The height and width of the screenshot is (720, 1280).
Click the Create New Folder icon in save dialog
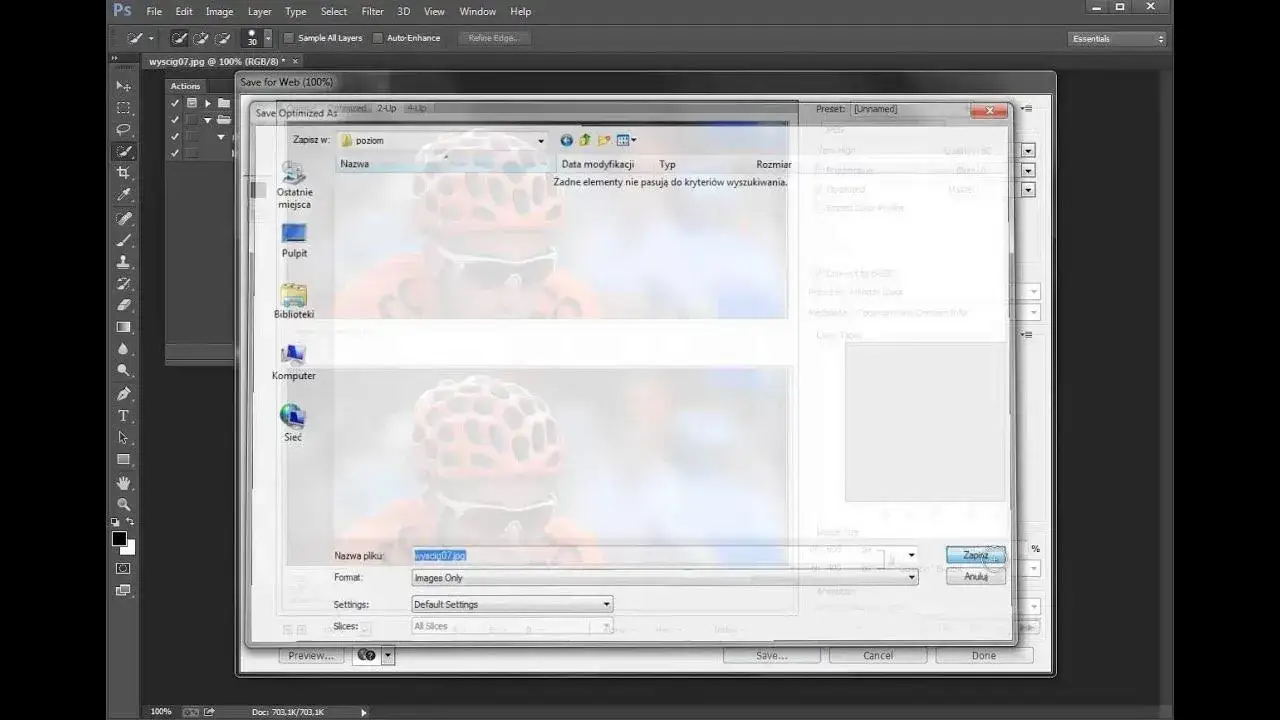pyautogui.click(x=603, y=140)
